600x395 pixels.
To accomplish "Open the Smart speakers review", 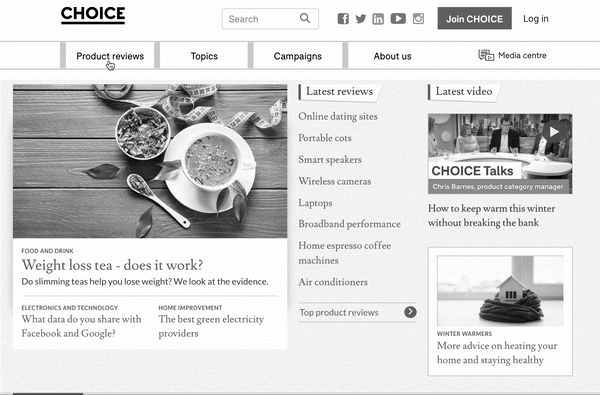I will [x=330, y=160].
